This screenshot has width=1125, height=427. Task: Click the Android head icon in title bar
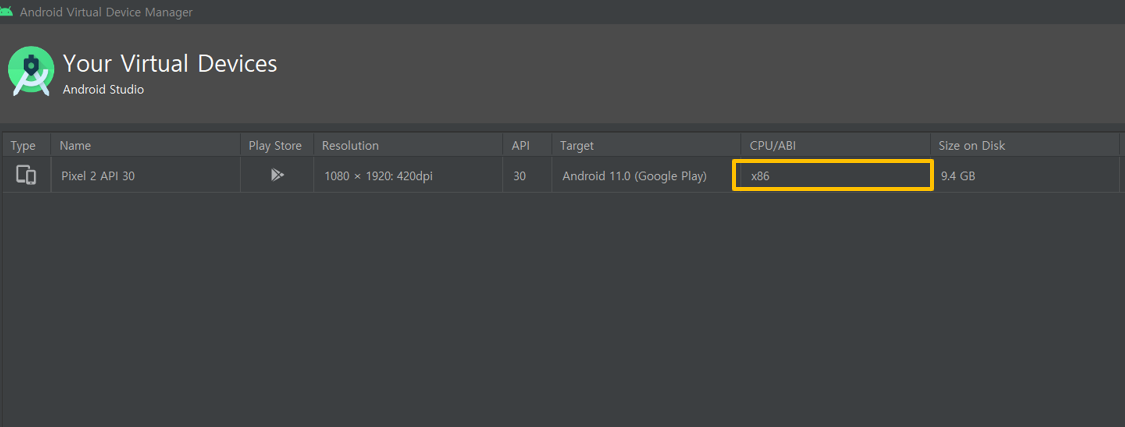(x=6, y=11)
